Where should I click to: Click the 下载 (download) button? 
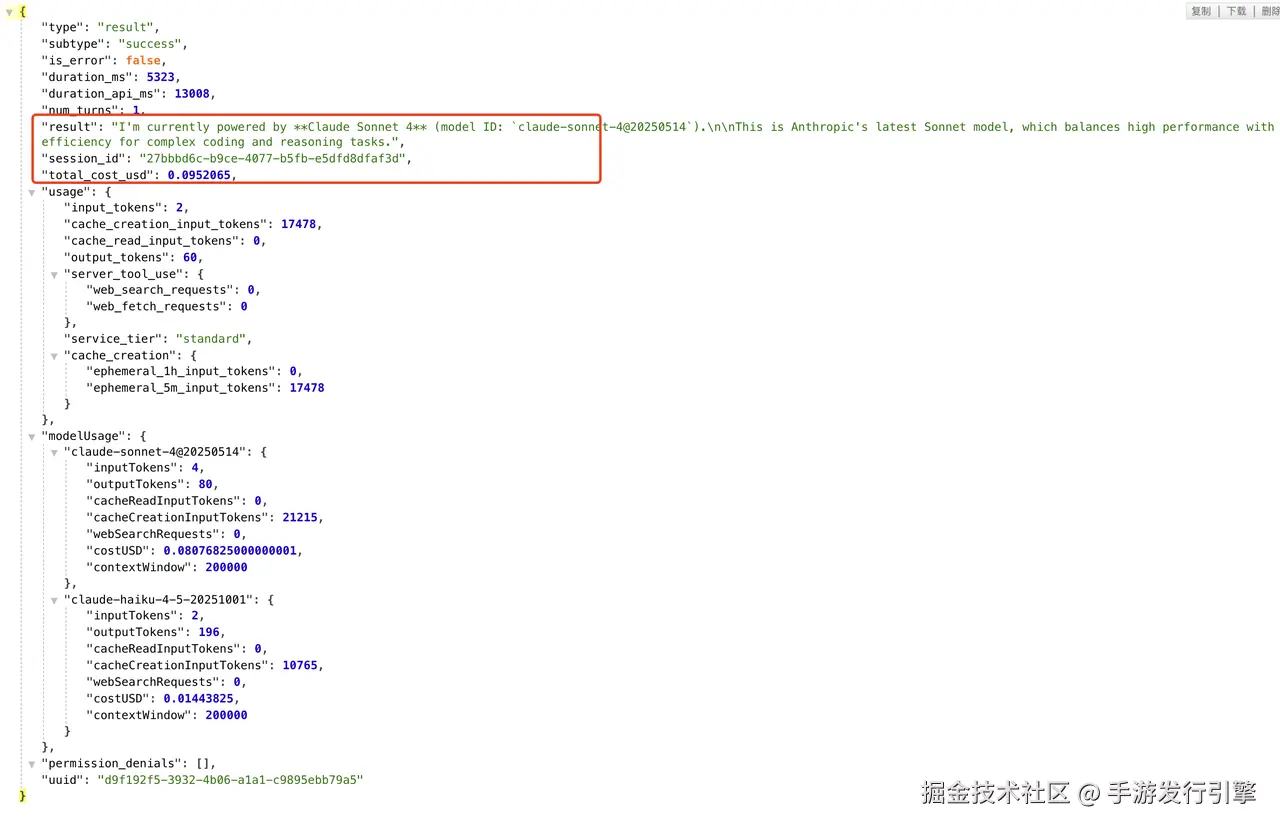(1237, 11)
